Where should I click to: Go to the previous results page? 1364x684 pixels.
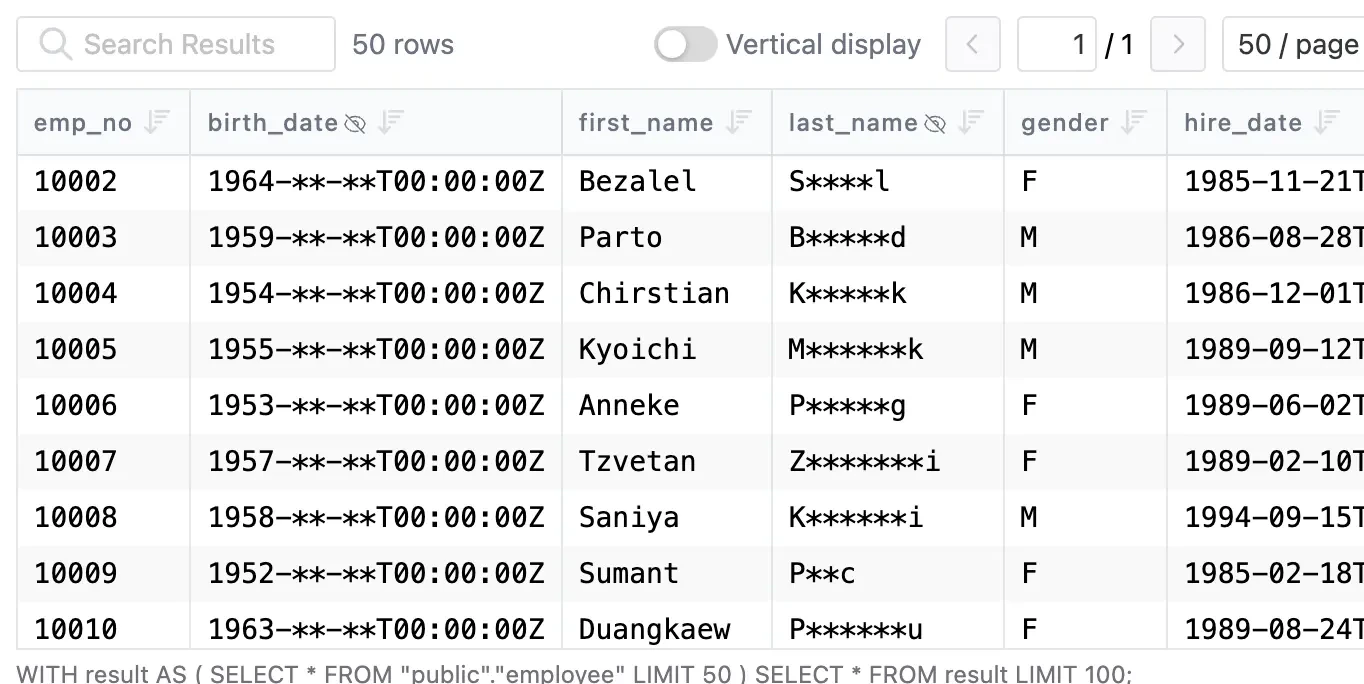[x=972, y=44]
